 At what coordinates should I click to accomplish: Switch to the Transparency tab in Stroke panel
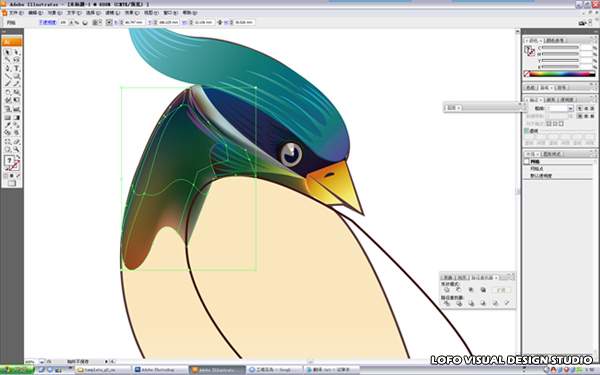pos(567,99)
